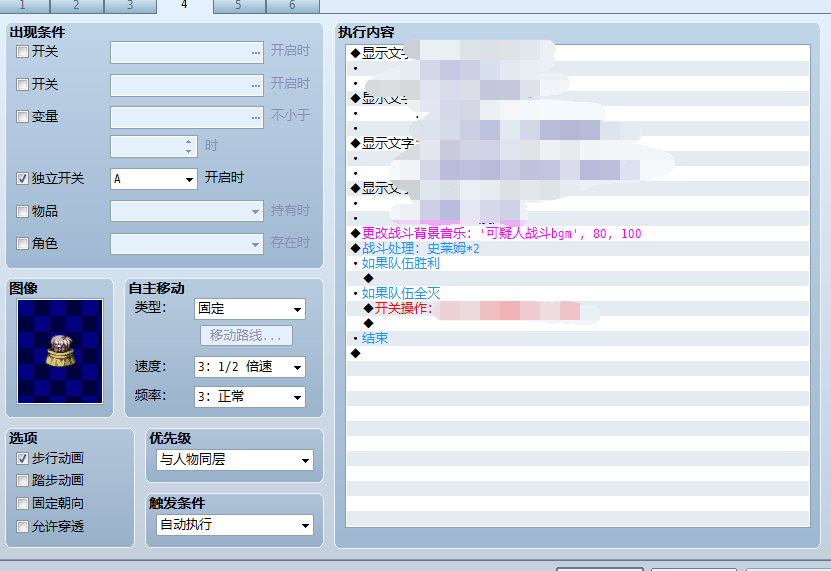Select the 更改战斗背景音乐 command line
This screenshot has height=571, width=831.
pos(578,234)
